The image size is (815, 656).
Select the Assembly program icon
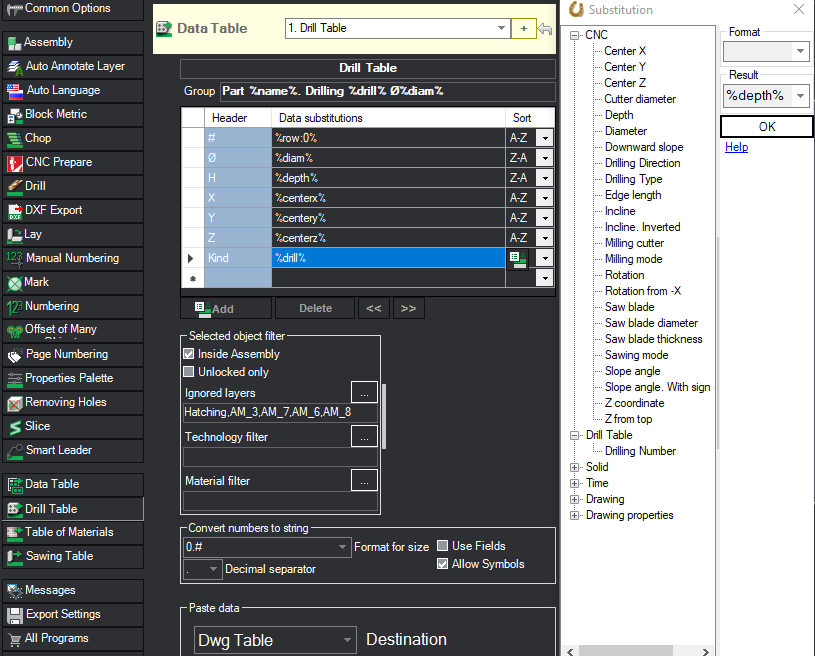(x=15, y=43)
